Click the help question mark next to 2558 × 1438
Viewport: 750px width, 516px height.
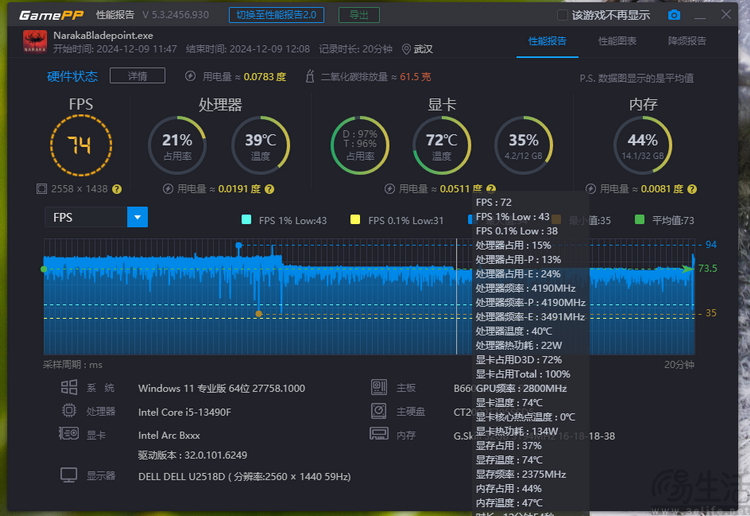[x=117, y=189]
